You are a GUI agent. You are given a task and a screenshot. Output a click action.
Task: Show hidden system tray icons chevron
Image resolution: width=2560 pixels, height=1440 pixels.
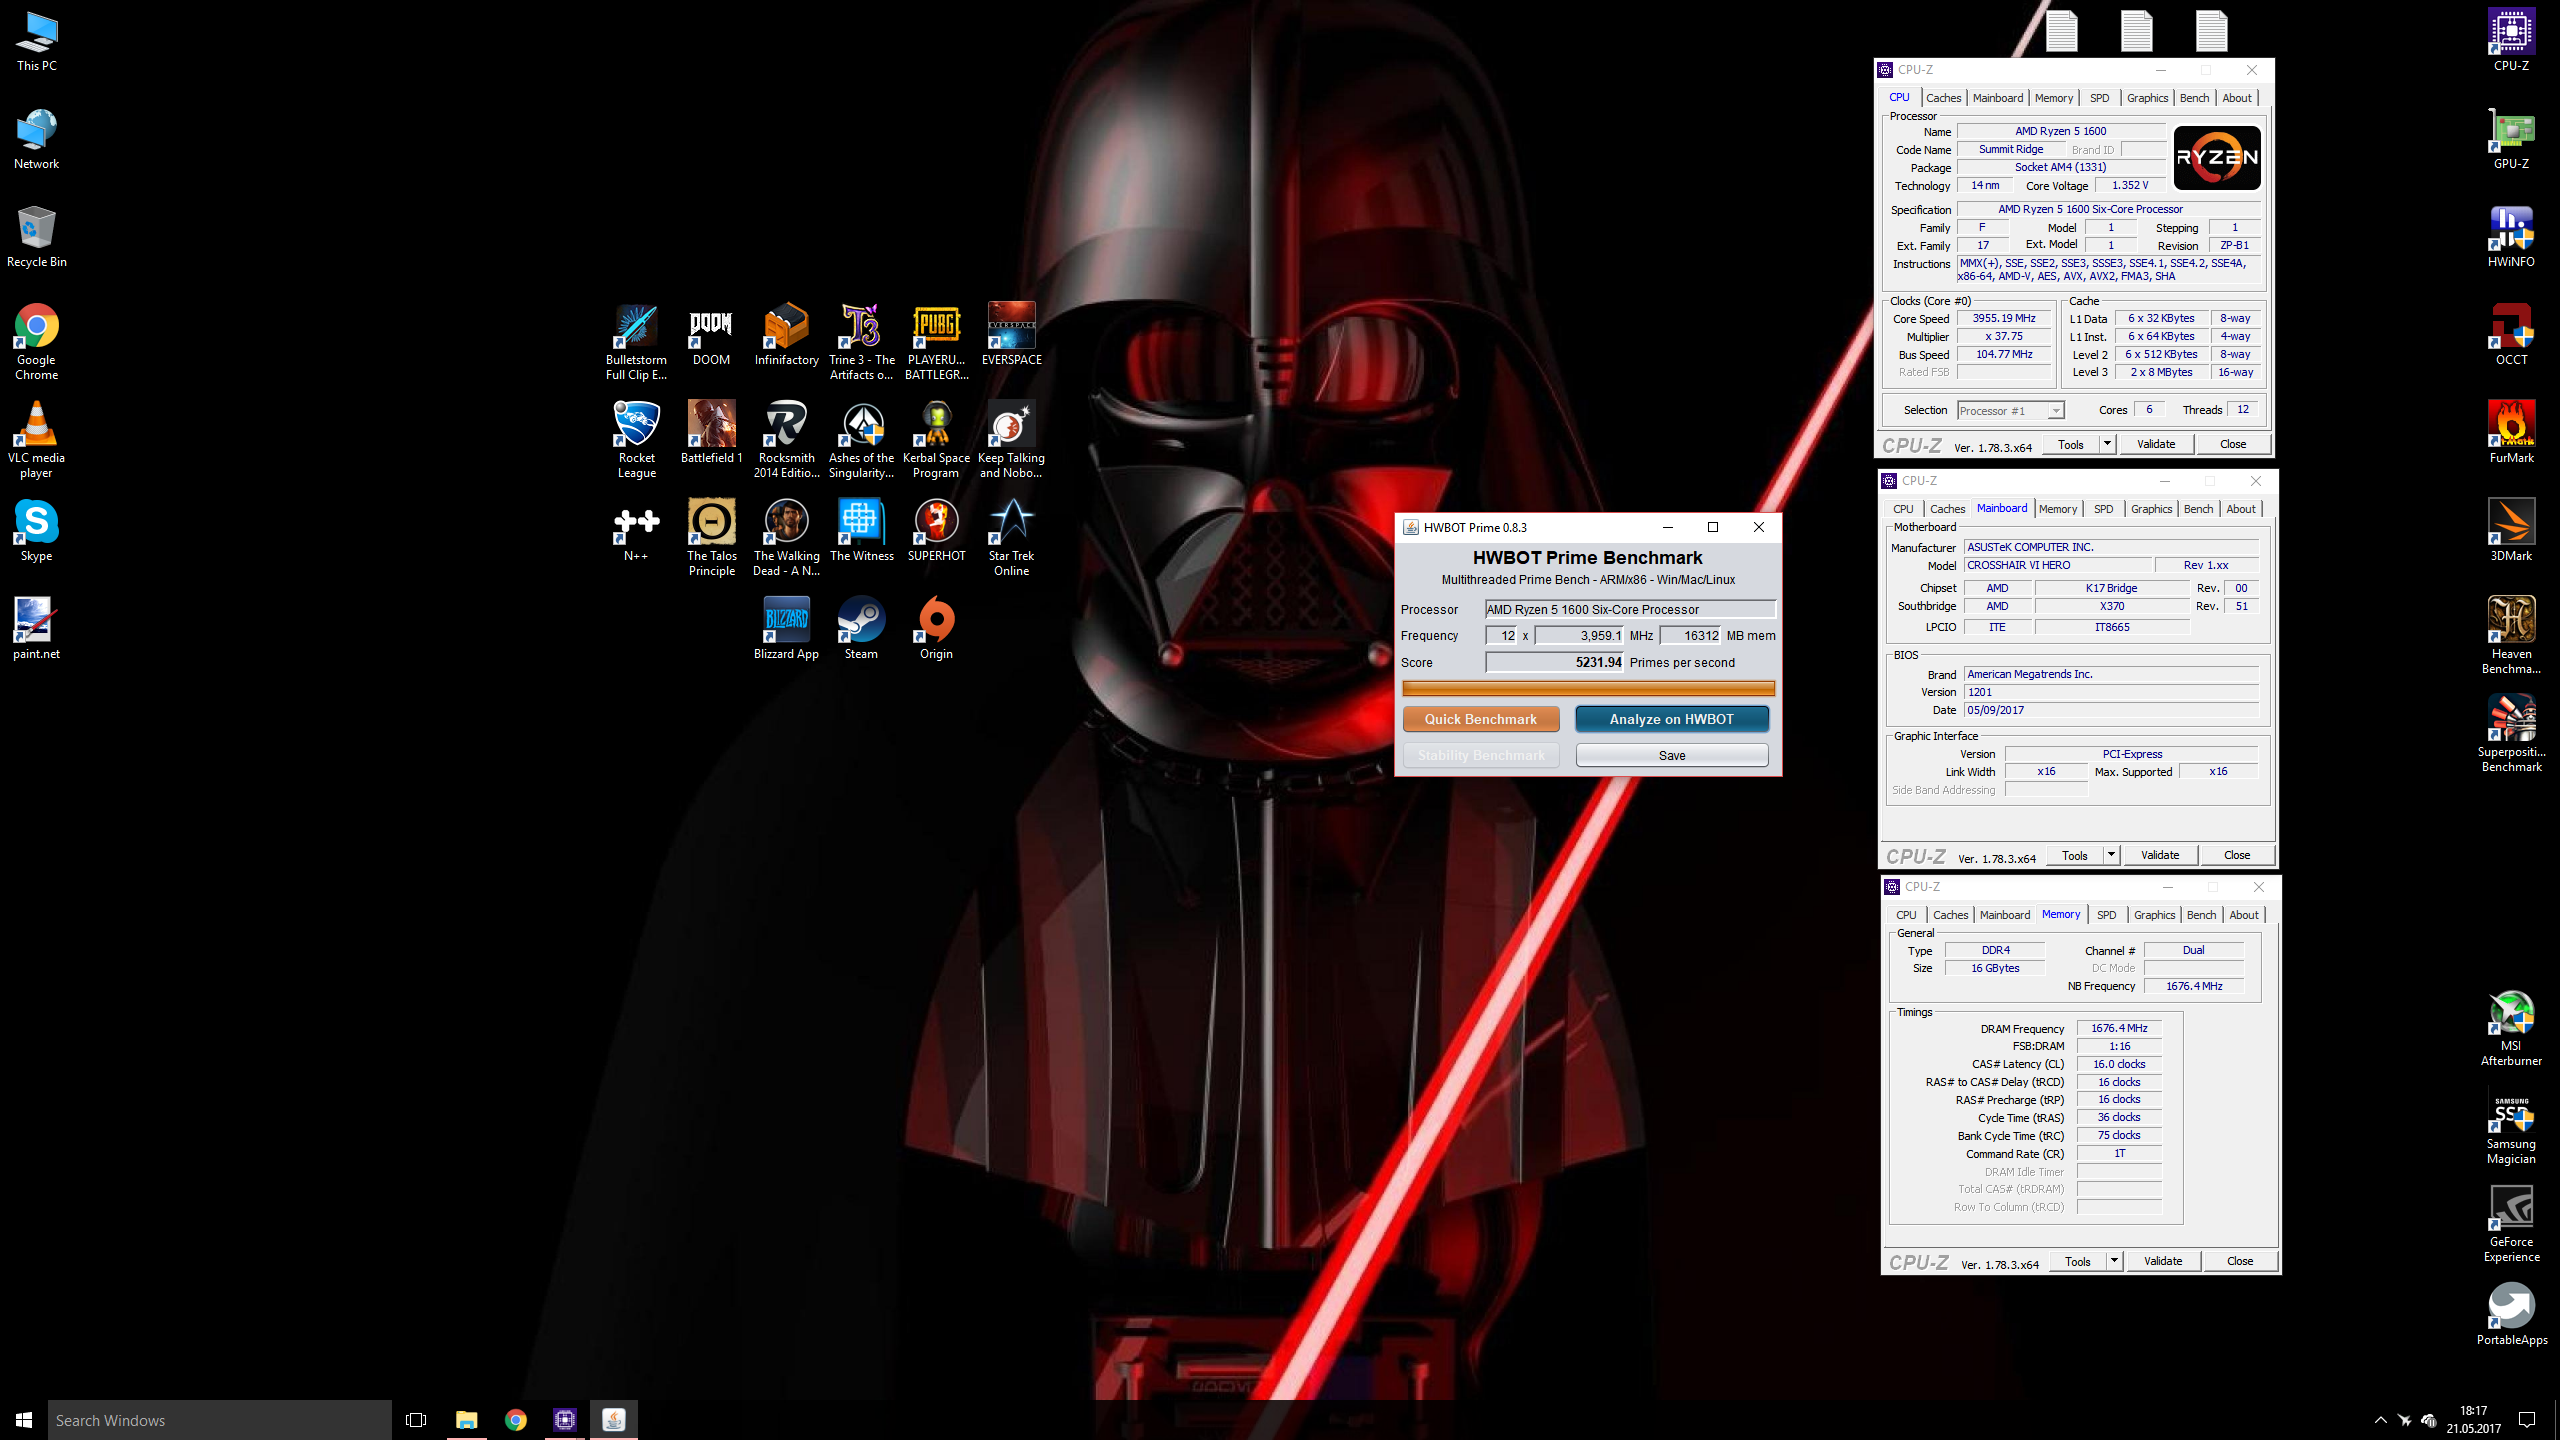pos(2380,1420)
